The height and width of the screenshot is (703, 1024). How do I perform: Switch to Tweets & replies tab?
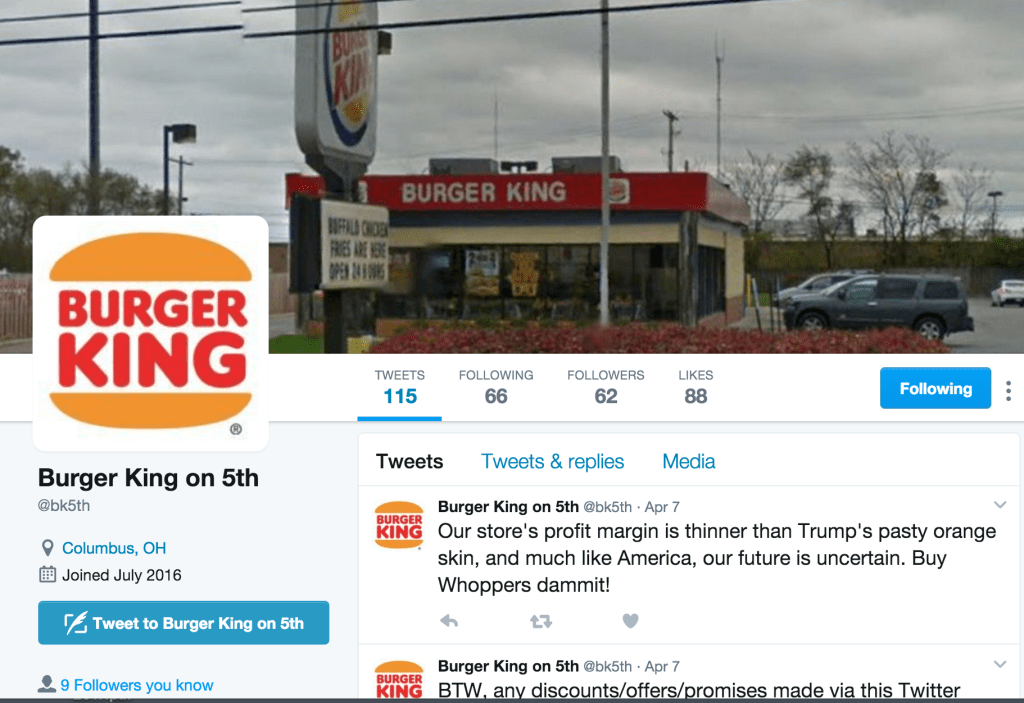[552, 461]
